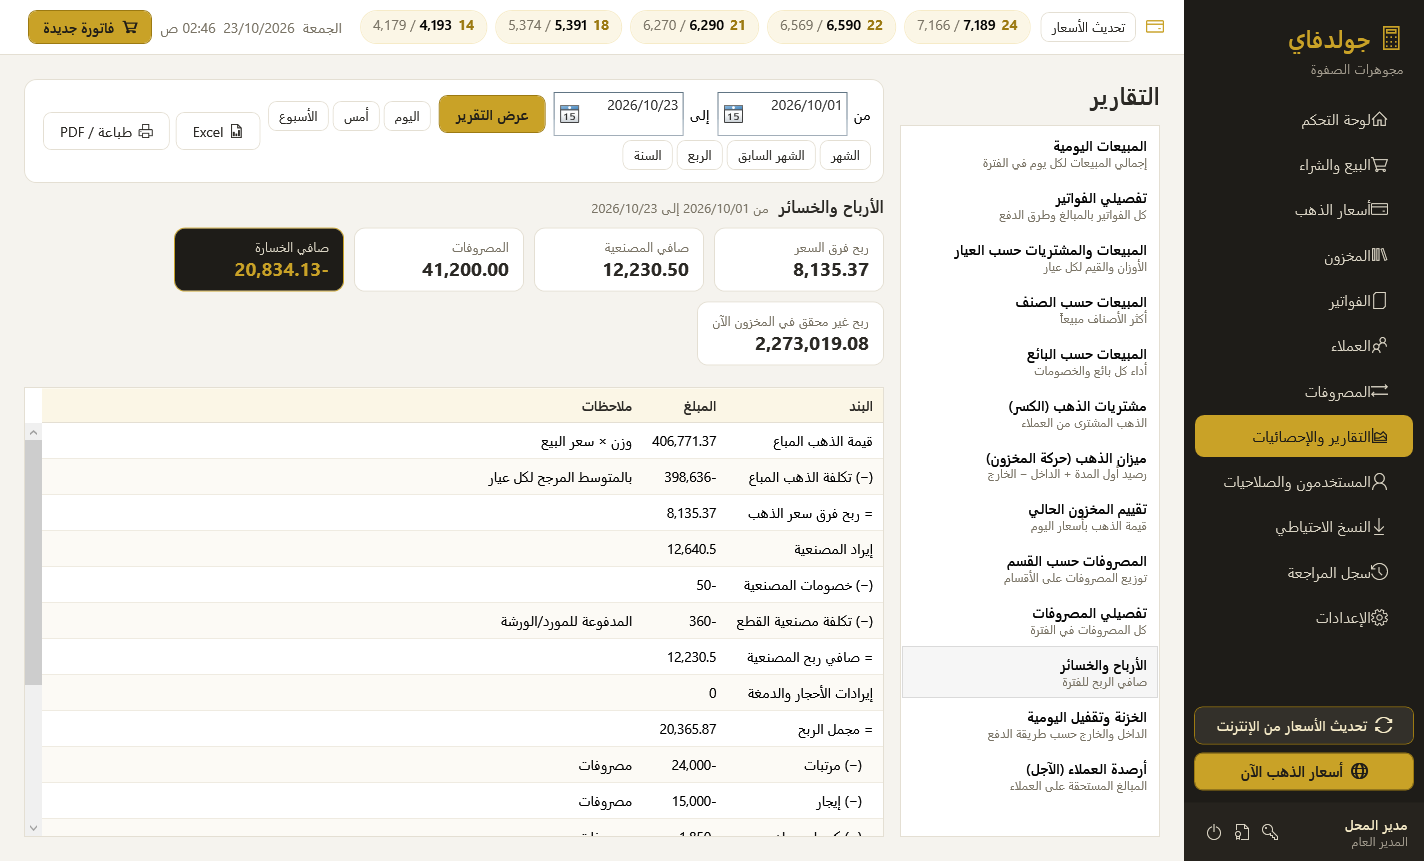1424x861 pixels.
Task: Click the card icon beside تحديث الأسعار
Action: (x=1154, y=27)
